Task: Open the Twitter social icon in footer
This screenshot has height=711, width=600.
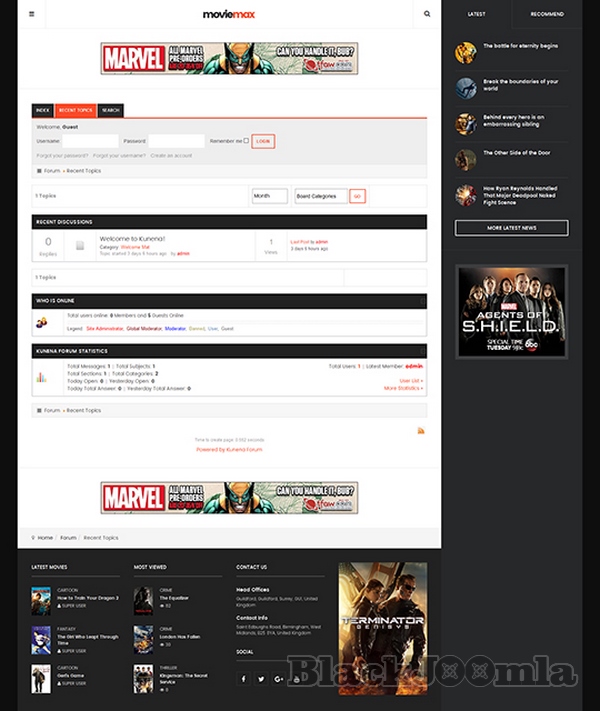Action: 261,679
